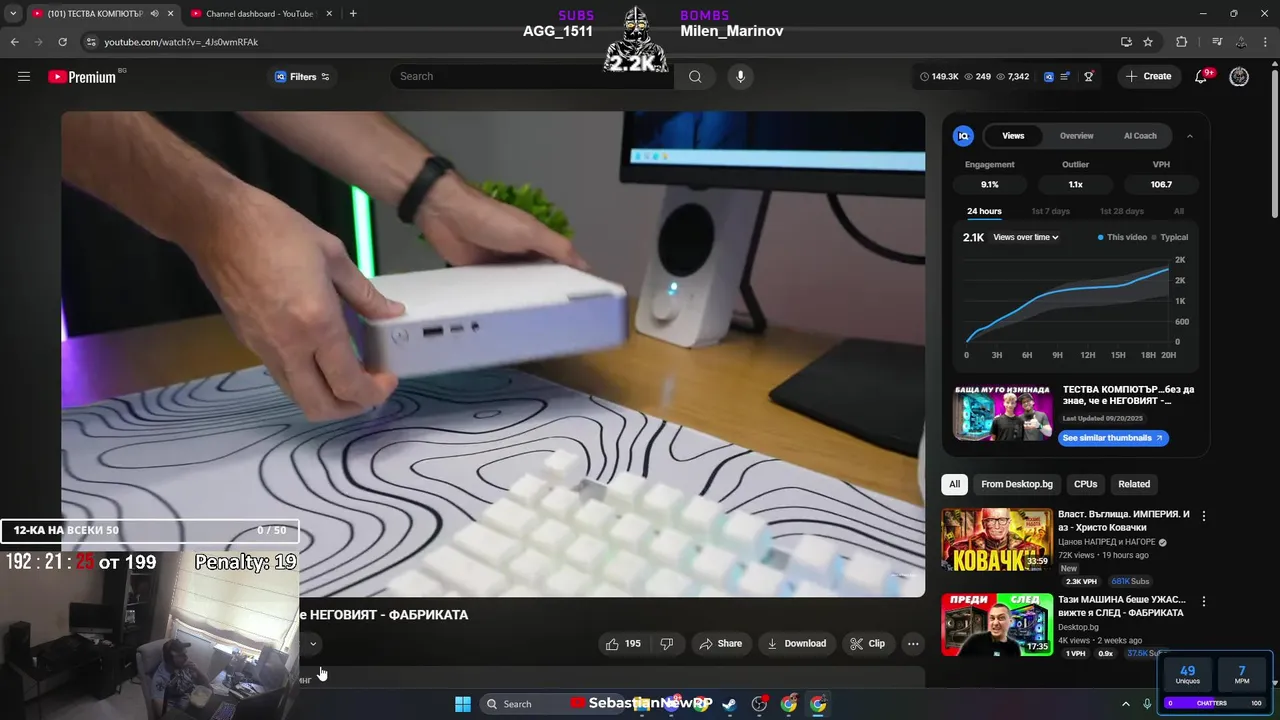
Task: Open Windows Start menu
Action: (x=463, y=704)
